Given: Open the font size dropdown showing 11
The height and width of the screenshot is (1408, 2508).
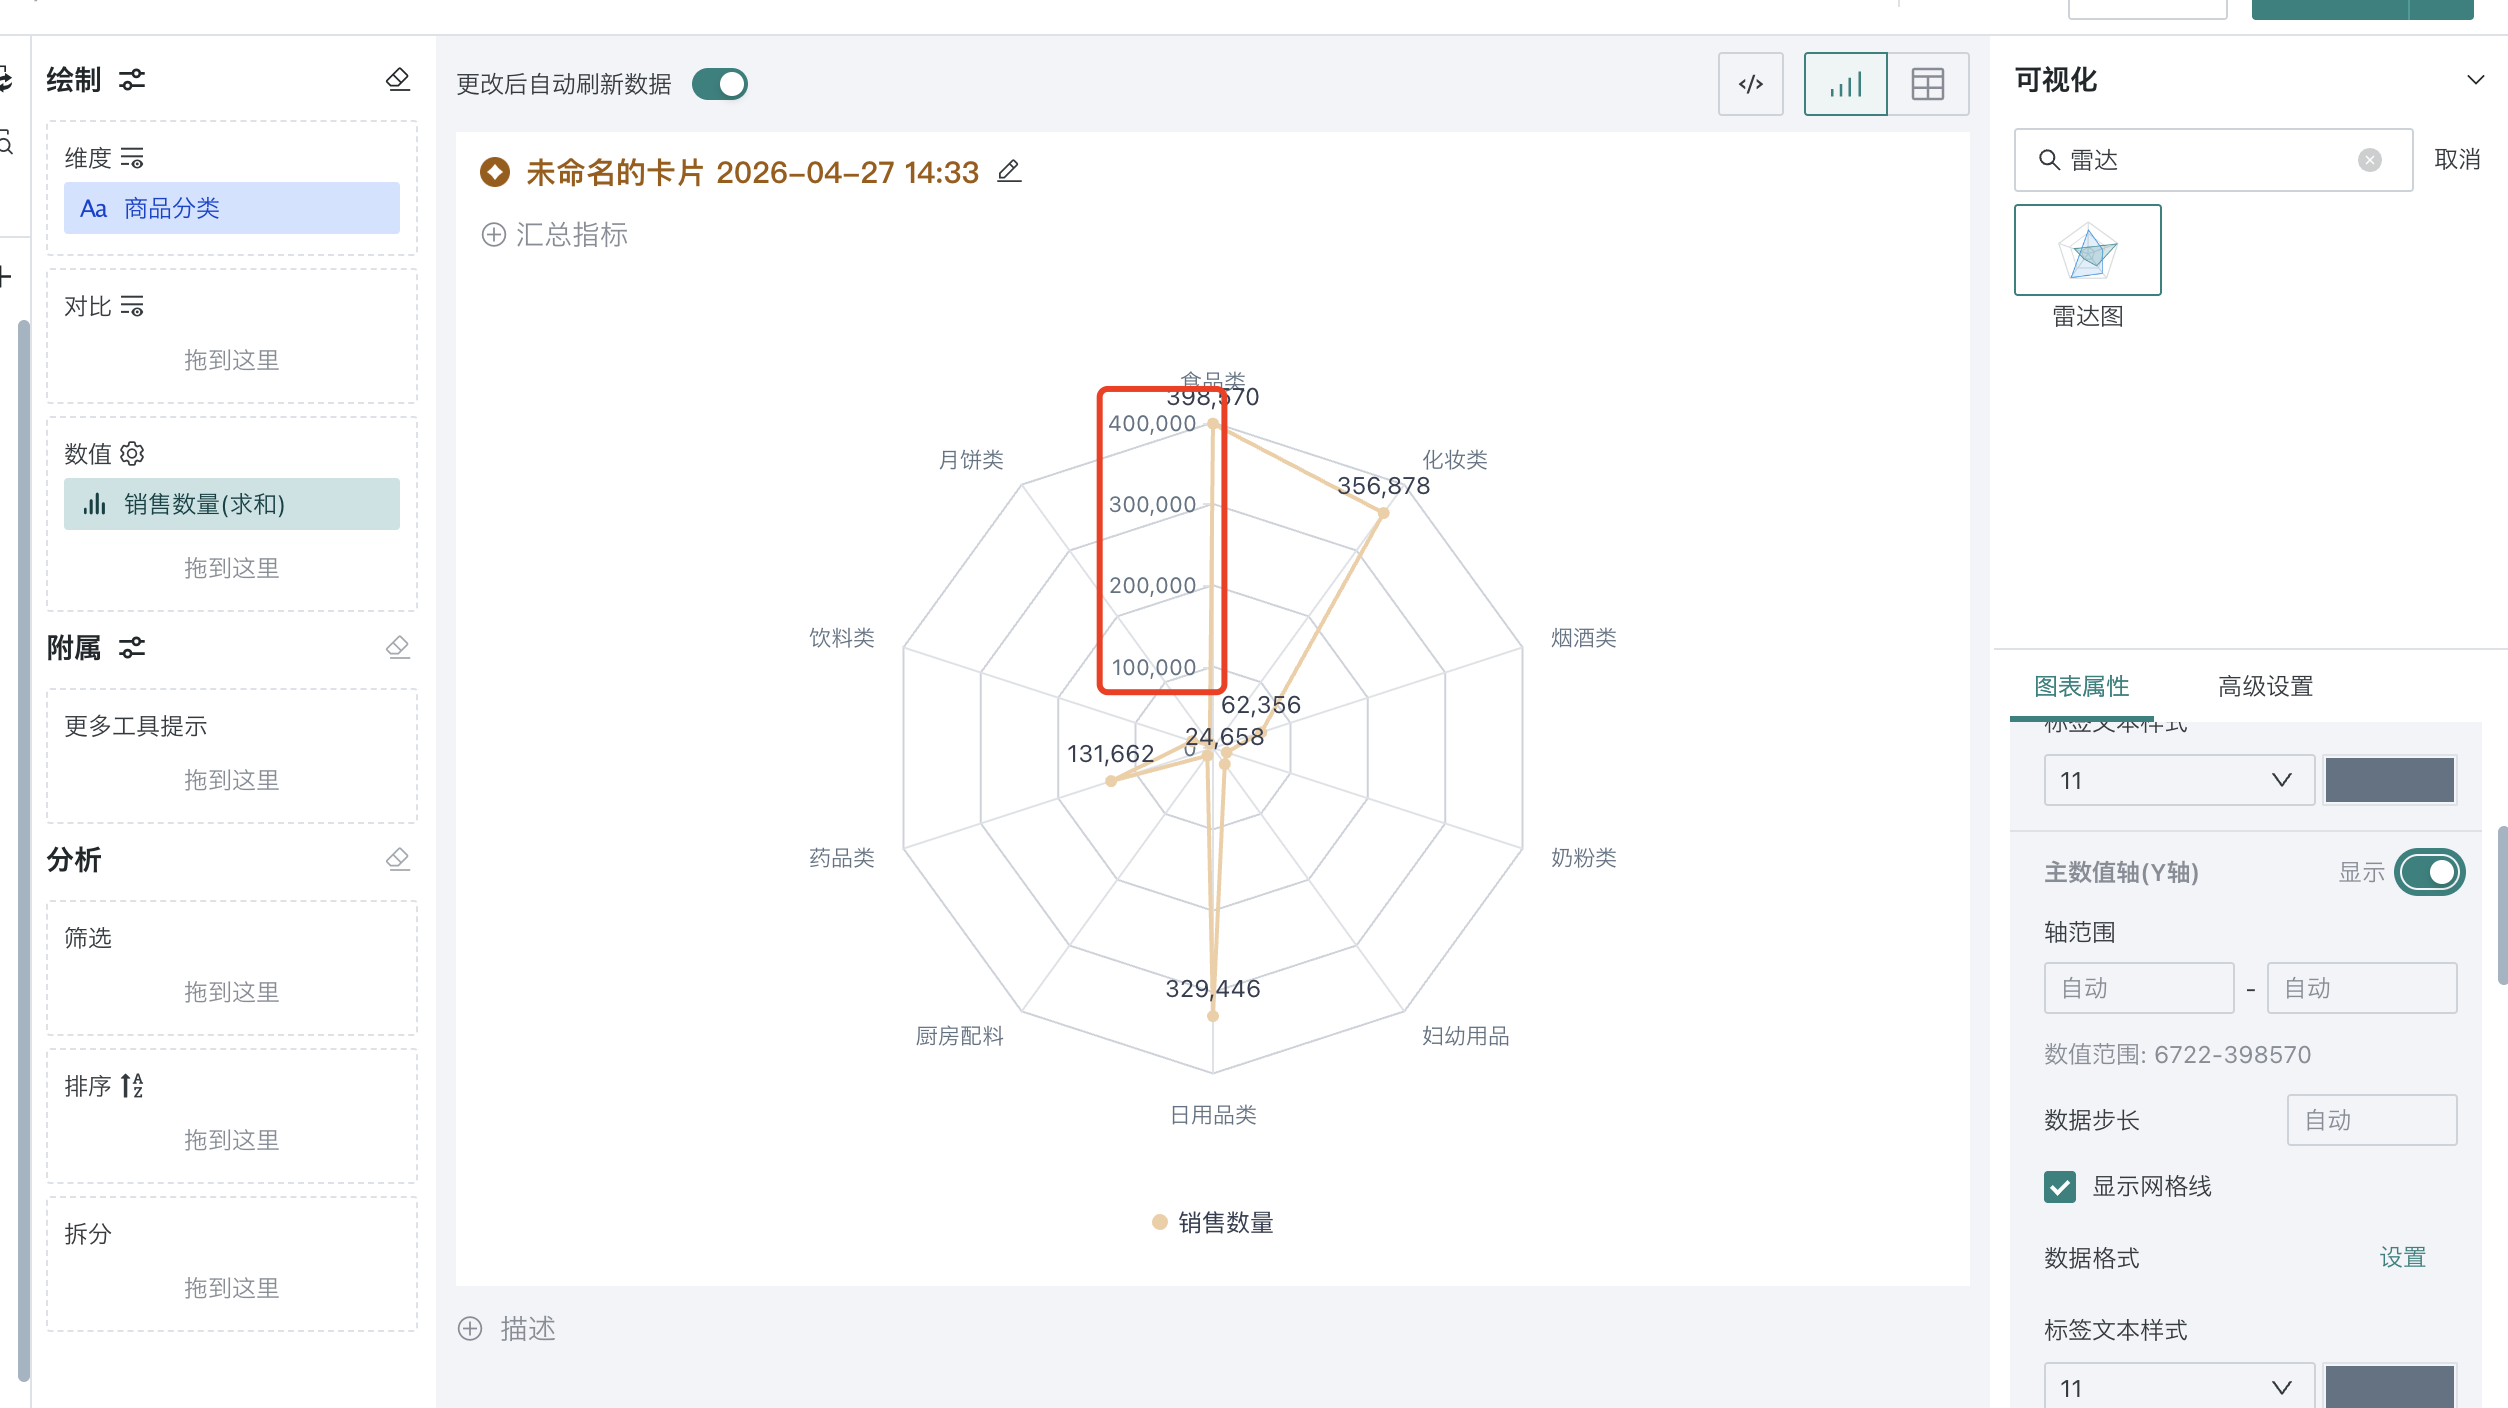Looking at the screenshot, I should pos(2178,780).
